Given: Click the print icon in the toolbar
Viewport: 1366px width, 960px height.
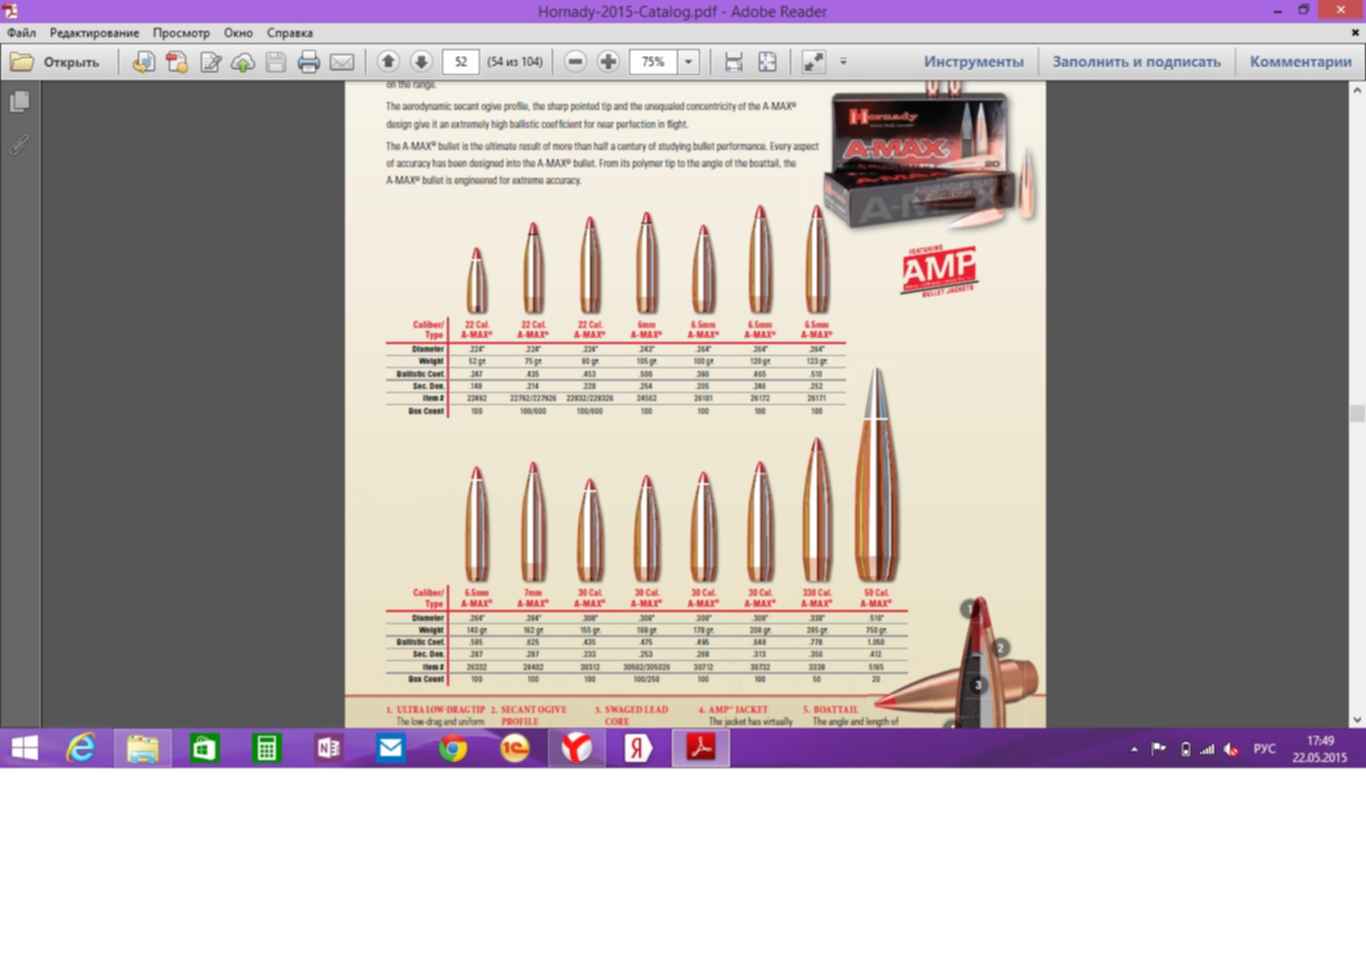Looking at the screenshot, I should pos(308,62).
